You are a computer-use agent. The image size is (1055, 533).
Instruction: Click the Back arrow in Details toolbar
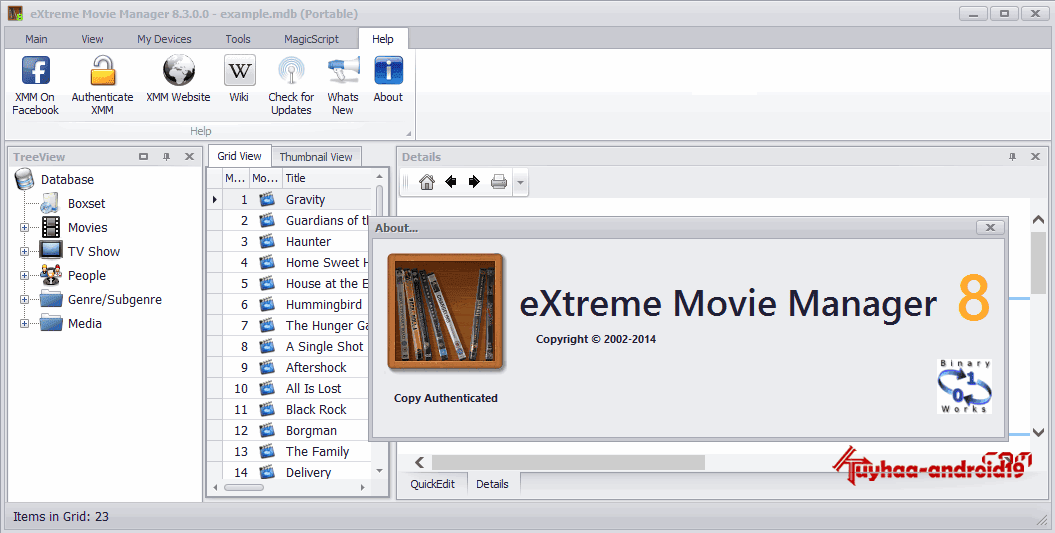point(451,182)
